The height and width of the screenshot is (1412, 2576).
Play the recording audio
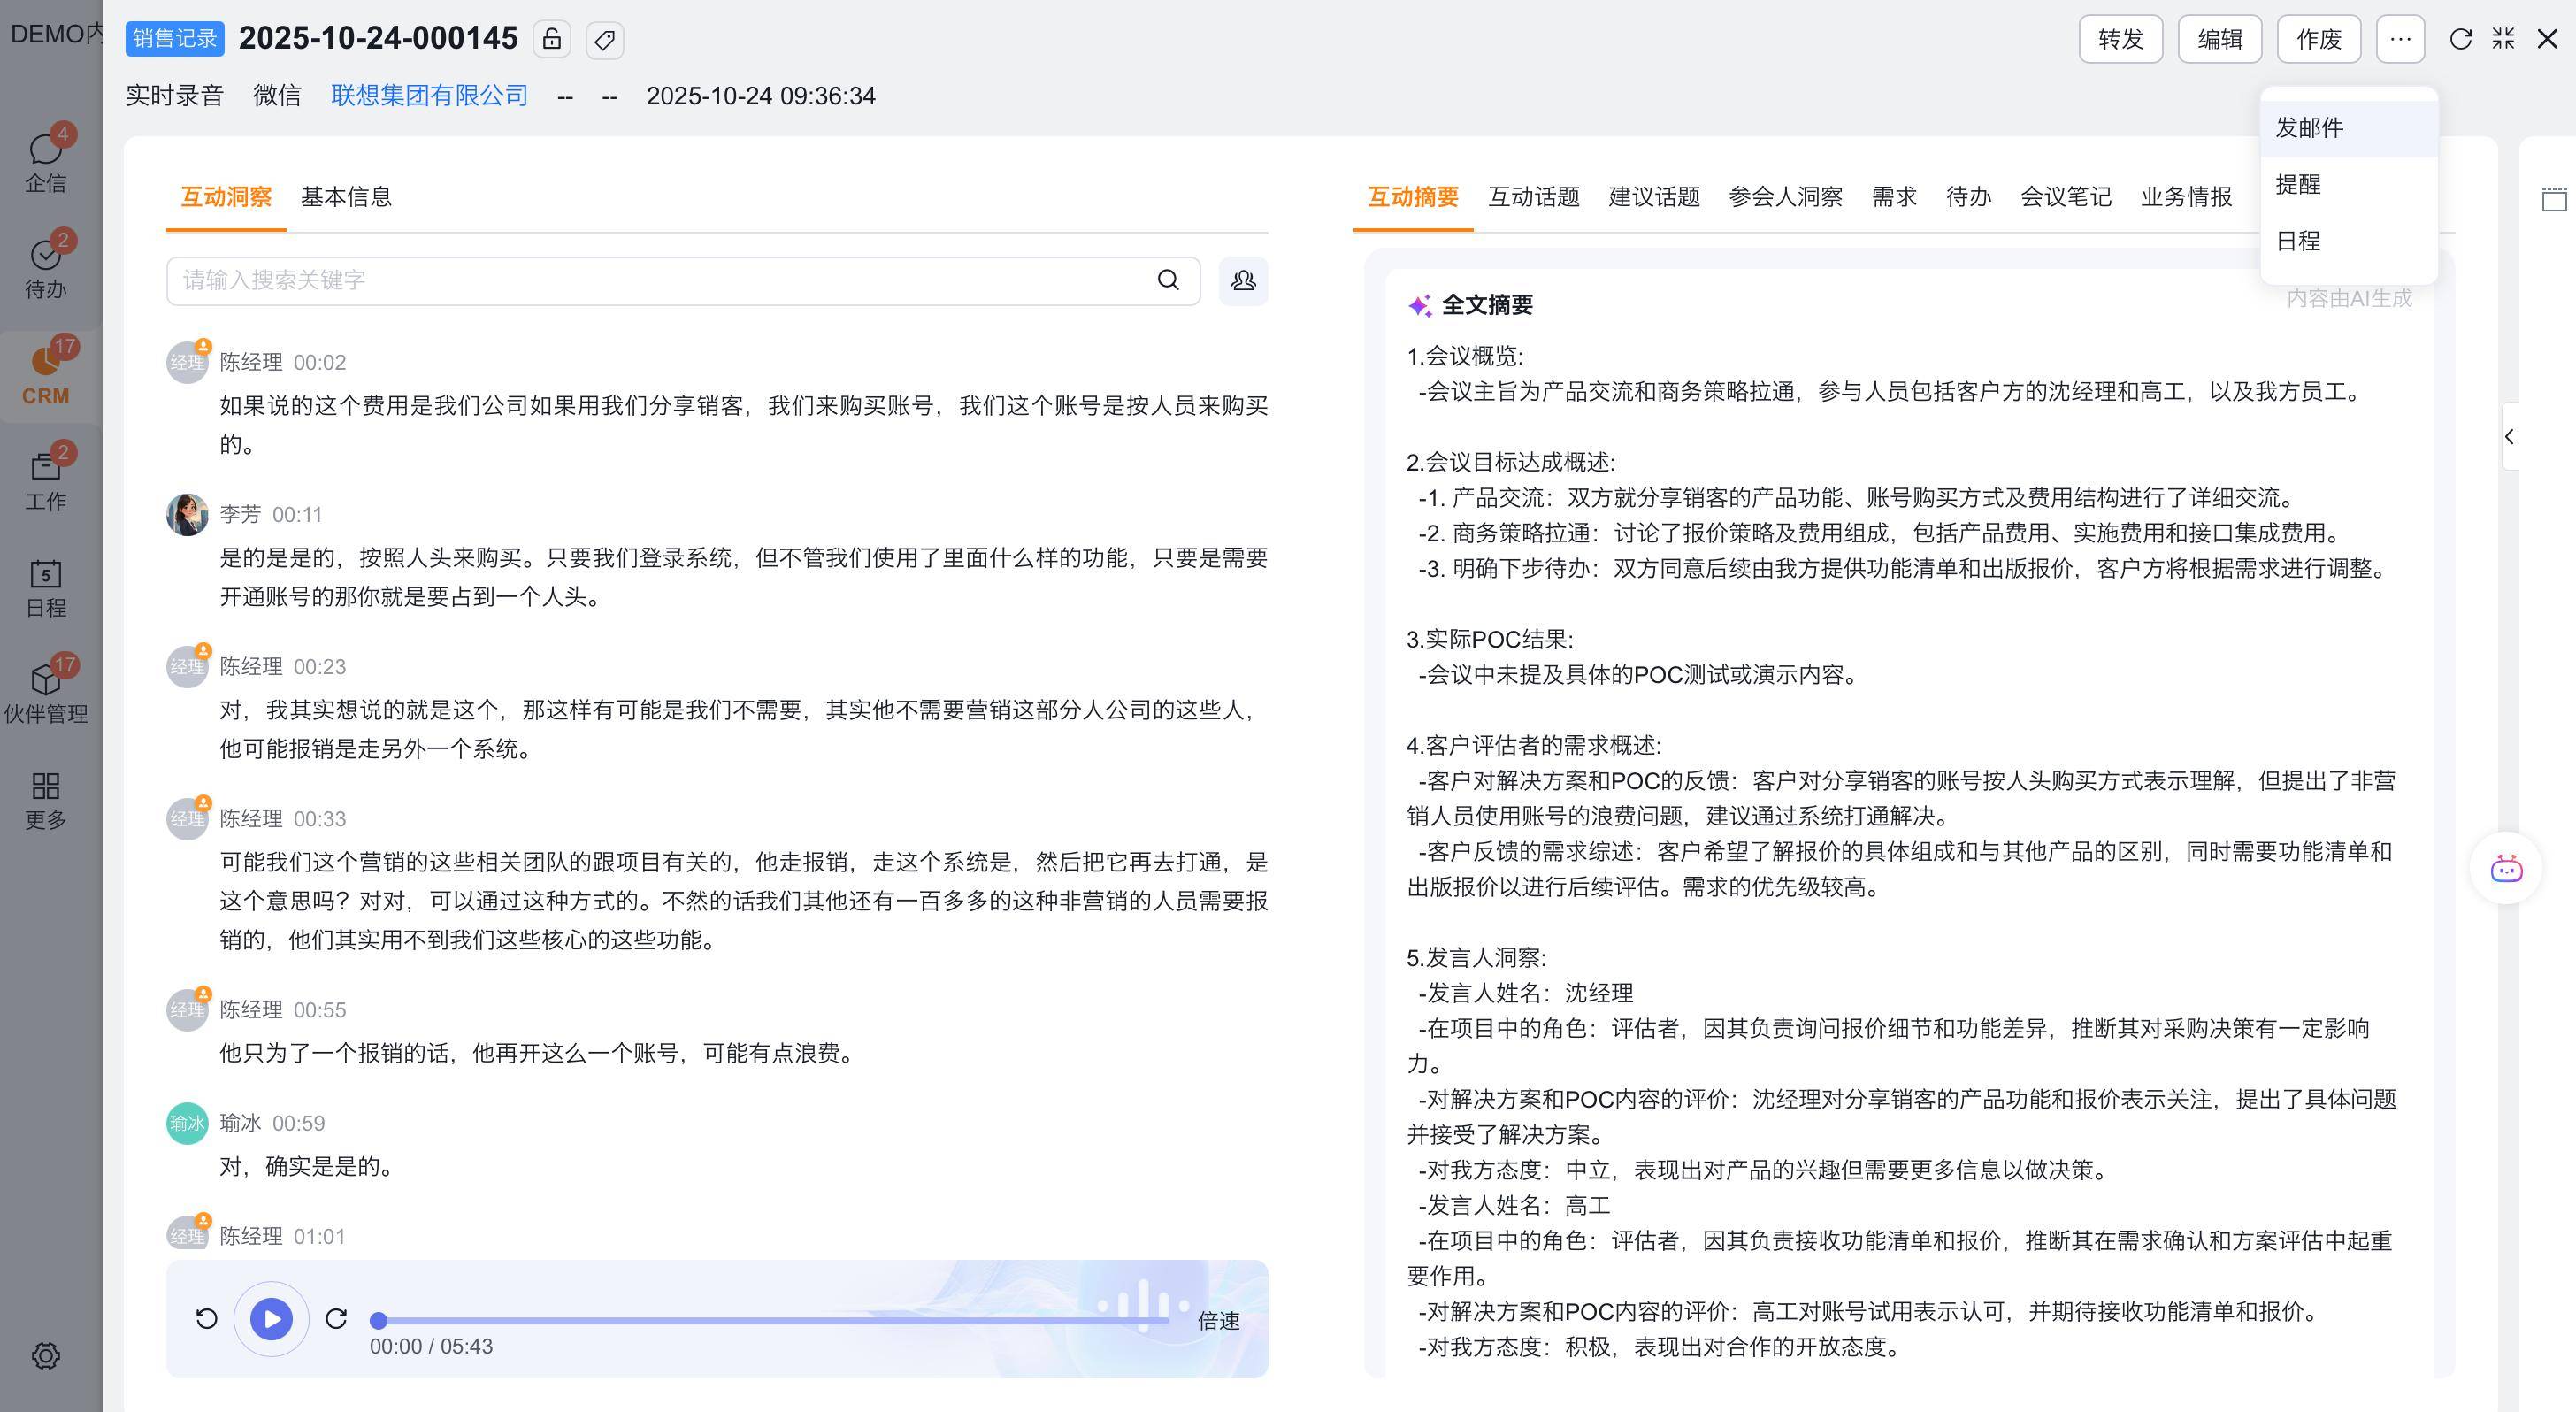(x=271, y=1319)
